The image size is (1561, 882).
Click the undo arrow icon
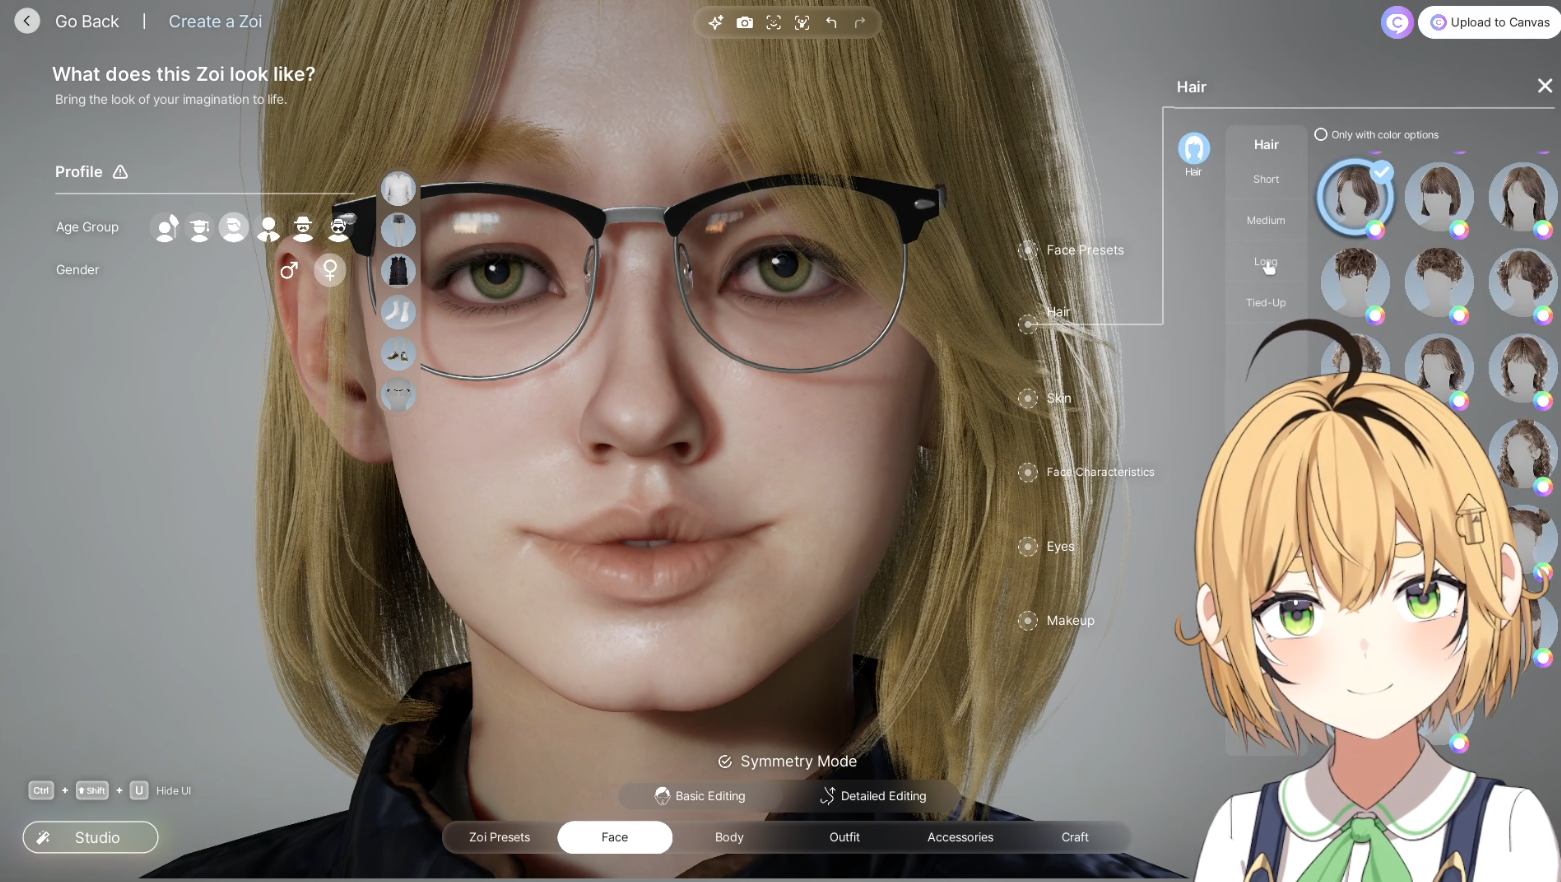pos(831,22)
